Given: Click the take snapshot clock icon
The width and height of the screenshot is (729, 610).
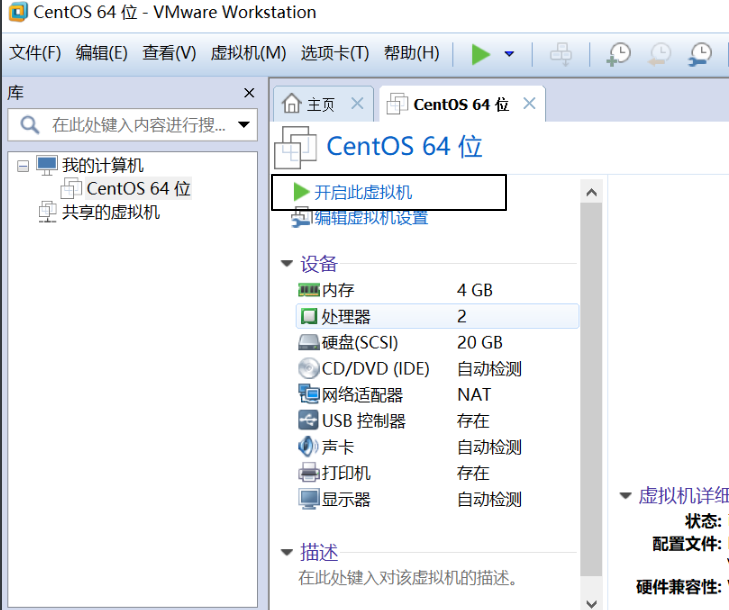Looking at the screenshot, I should point(619,54).
